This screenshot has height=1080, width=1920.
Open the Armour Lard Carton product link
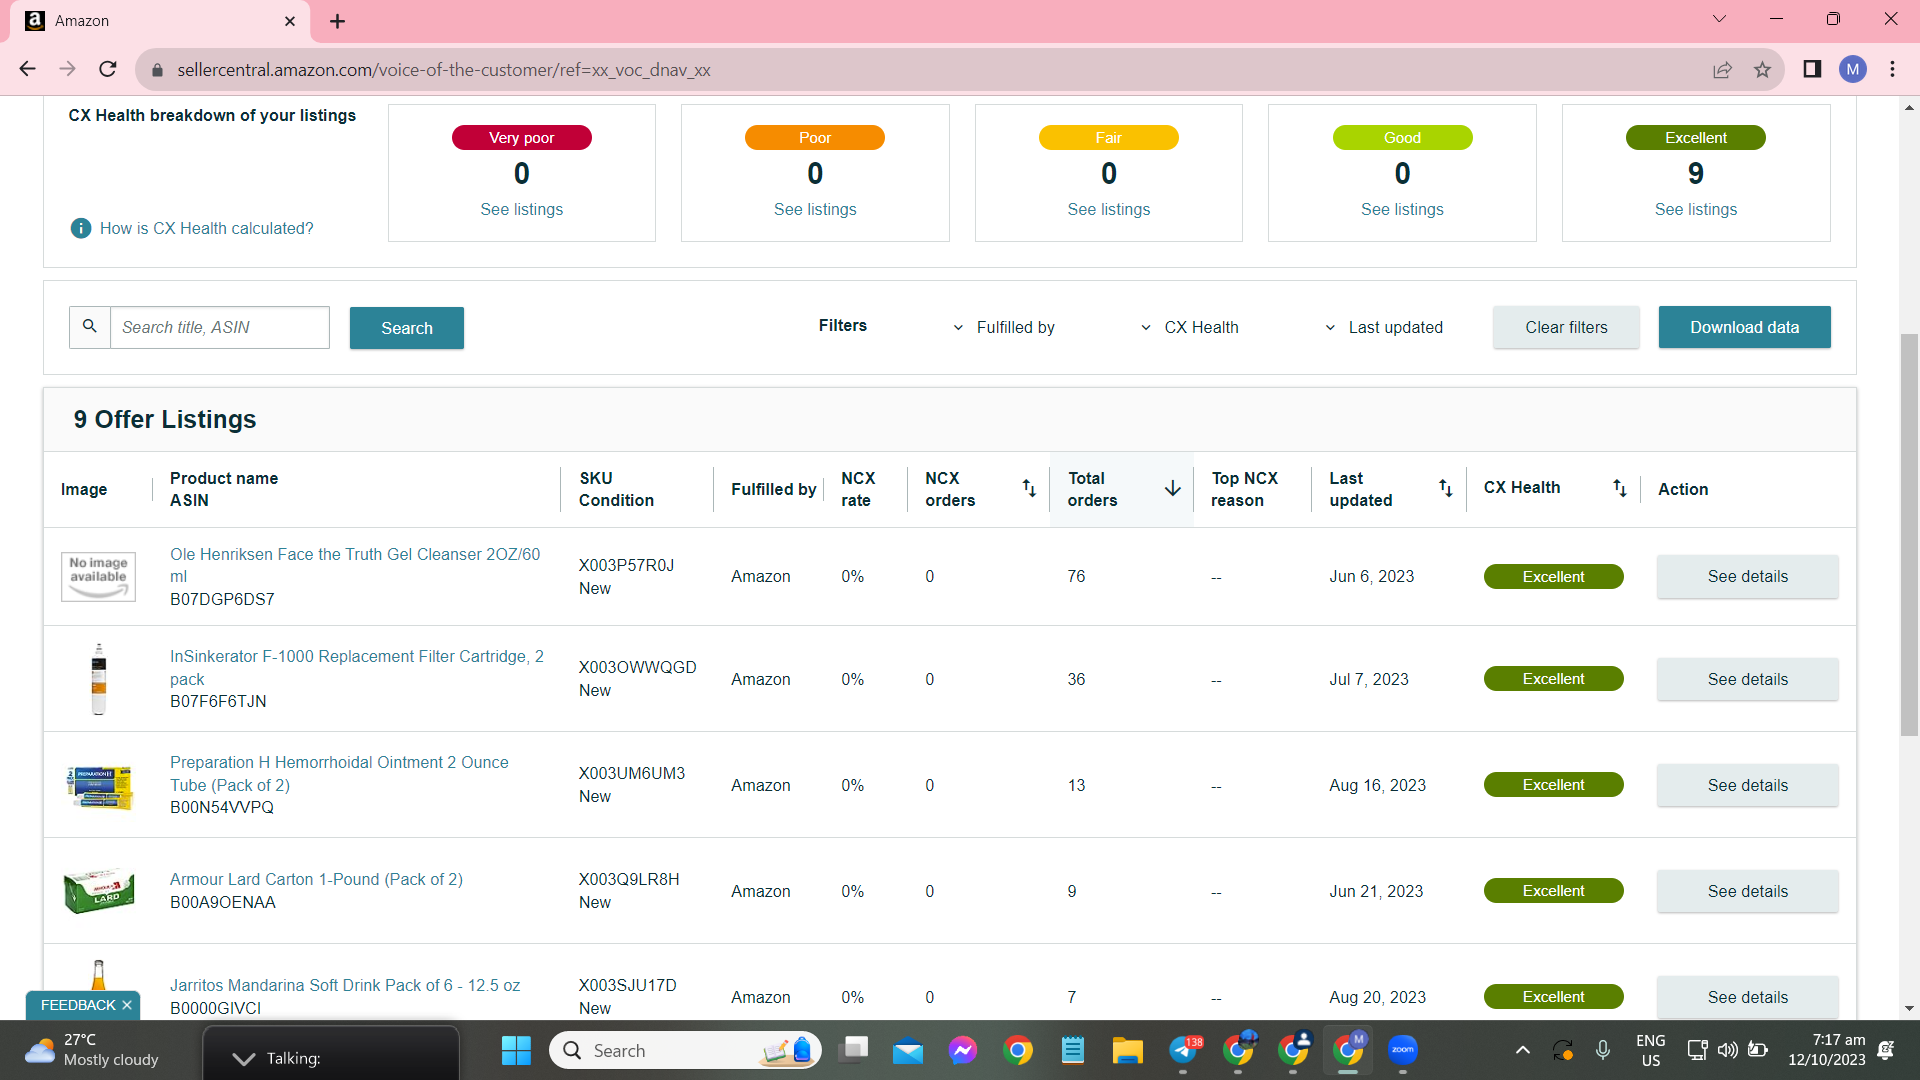pos(316,879)
